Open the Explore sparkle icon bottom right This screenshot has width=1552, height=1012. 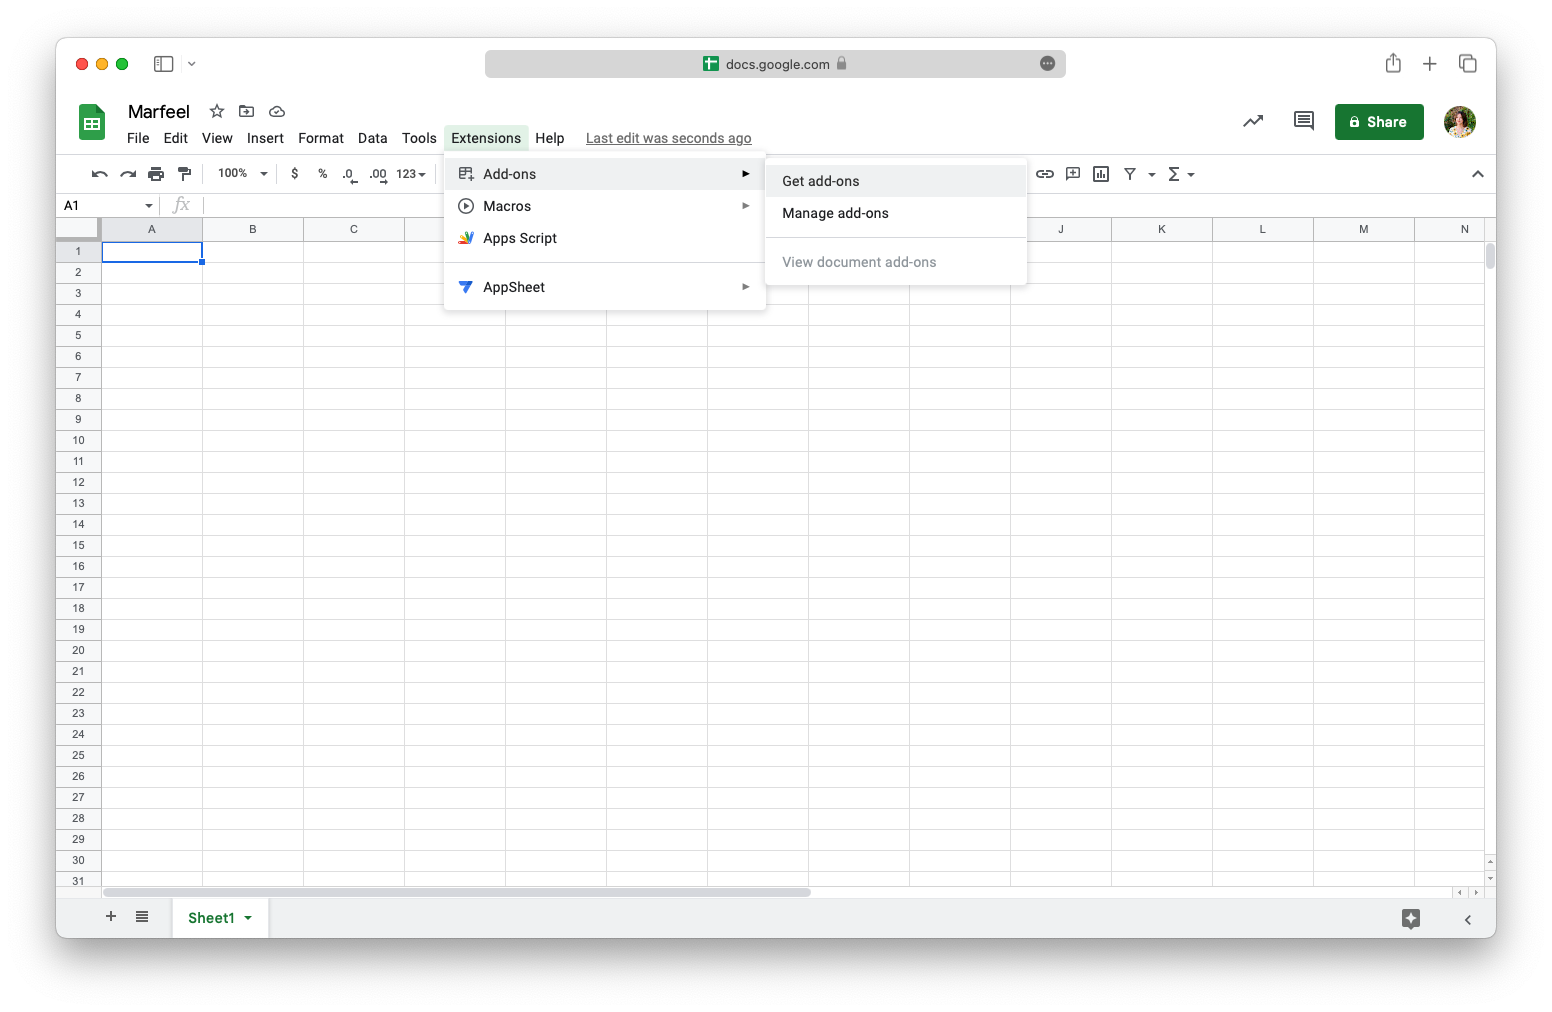[1411, 918]
